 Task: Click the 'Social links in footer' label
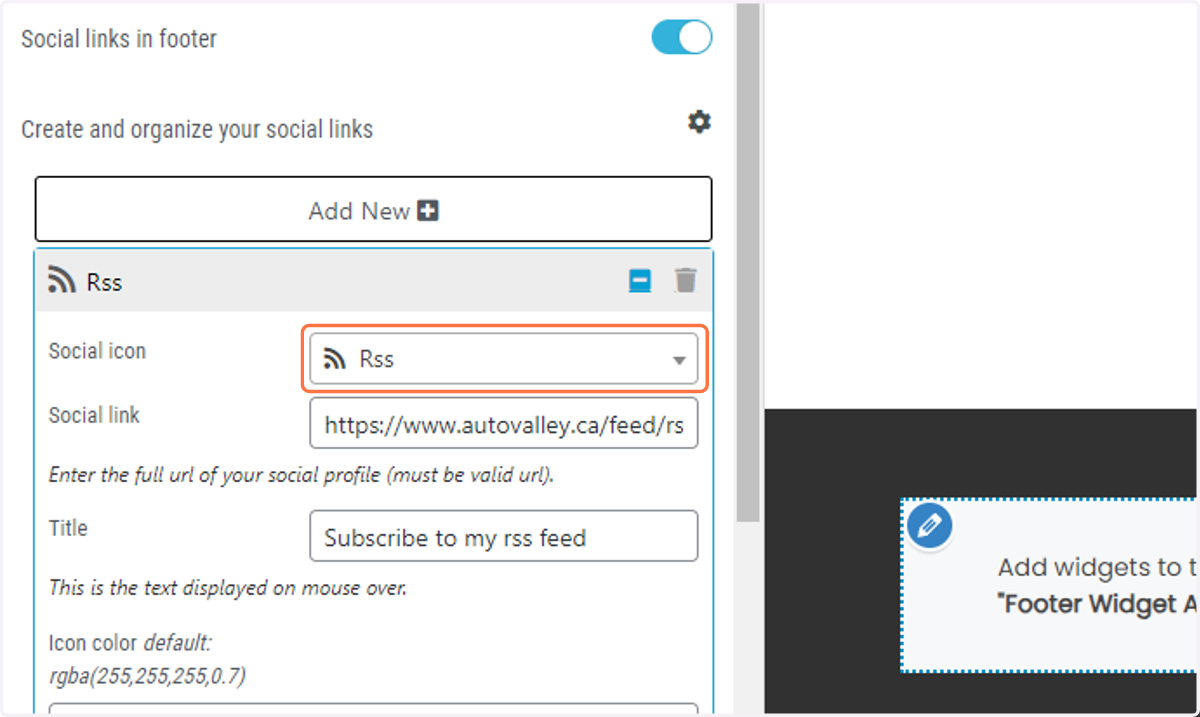point(119,39)
